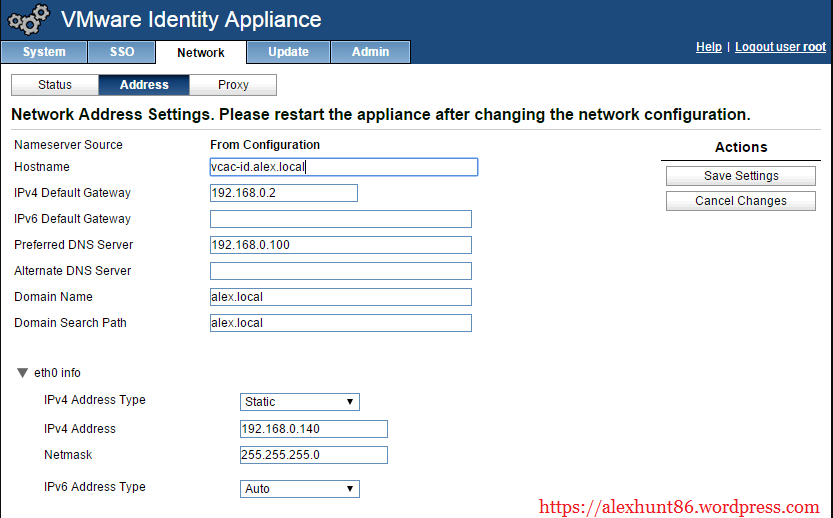Switch to the System tab
This screenshot has height=518, width=833.
coord(44,52)
